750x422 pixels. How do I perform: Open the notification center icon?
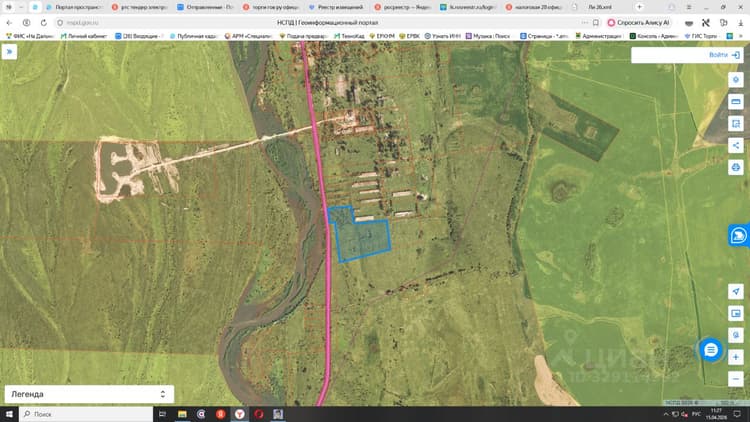click(x=737, y=414)
